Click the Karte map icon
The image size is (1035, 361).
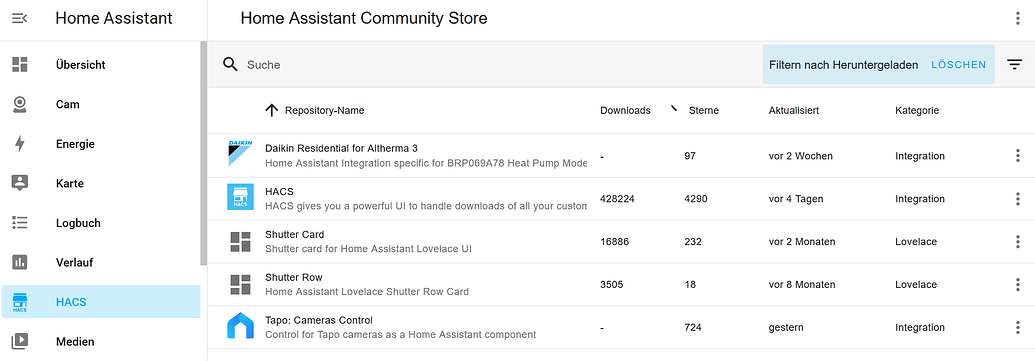(x=20, y=183)
